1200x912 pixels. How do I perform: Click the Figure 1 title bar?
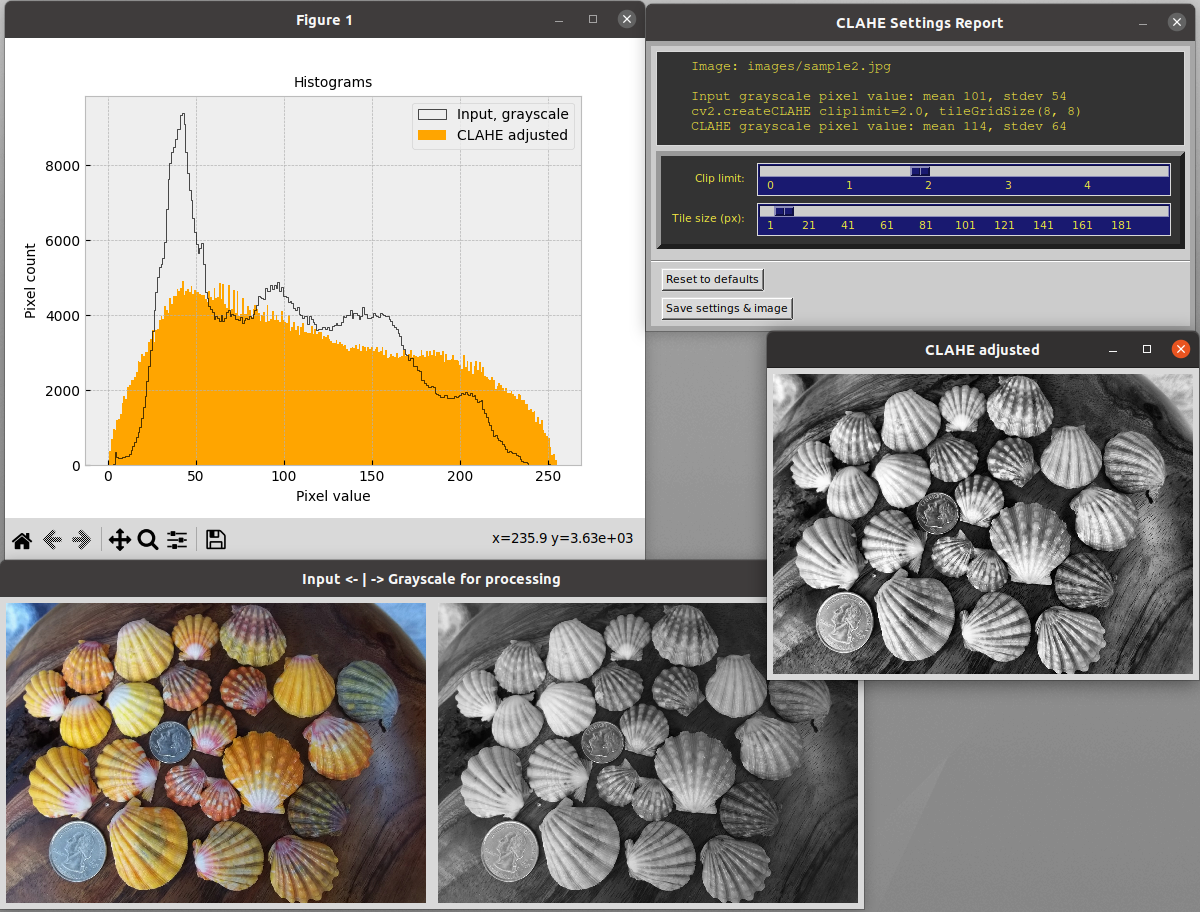coord(324,20)
